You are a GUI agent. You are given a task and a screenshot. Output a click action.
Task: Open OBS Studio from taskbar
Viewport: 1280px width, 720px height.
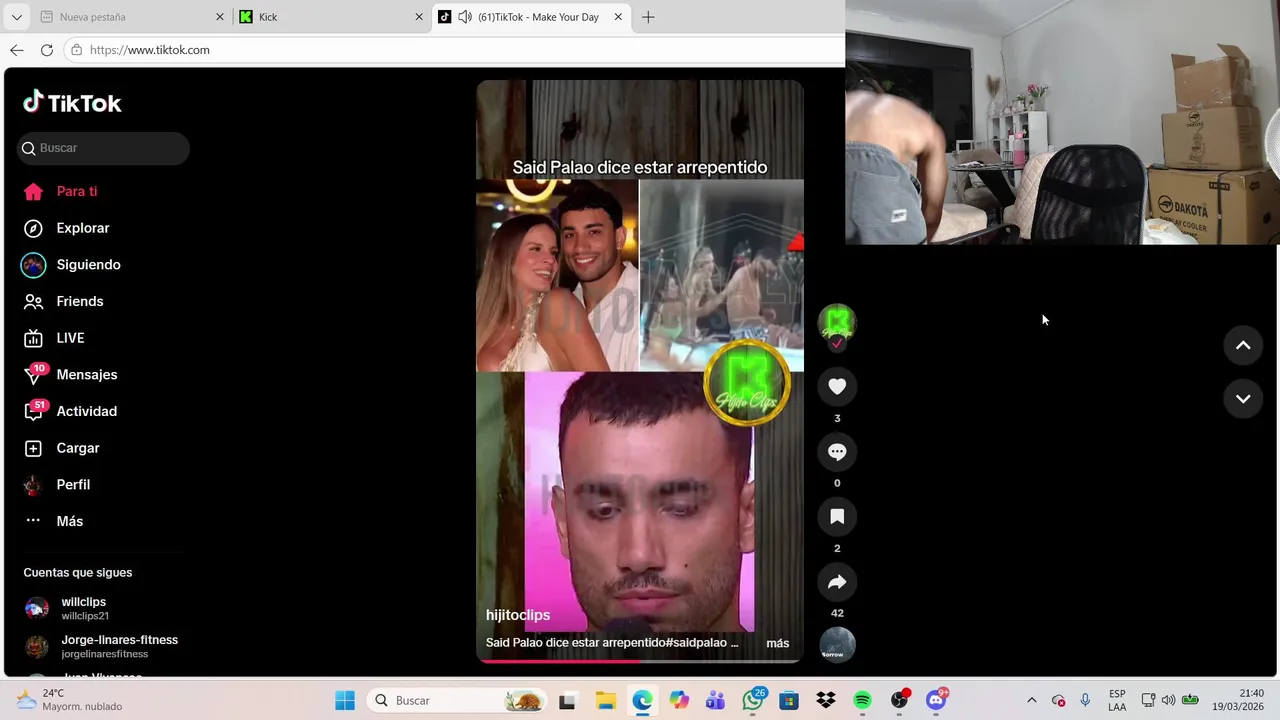(900, 700)
